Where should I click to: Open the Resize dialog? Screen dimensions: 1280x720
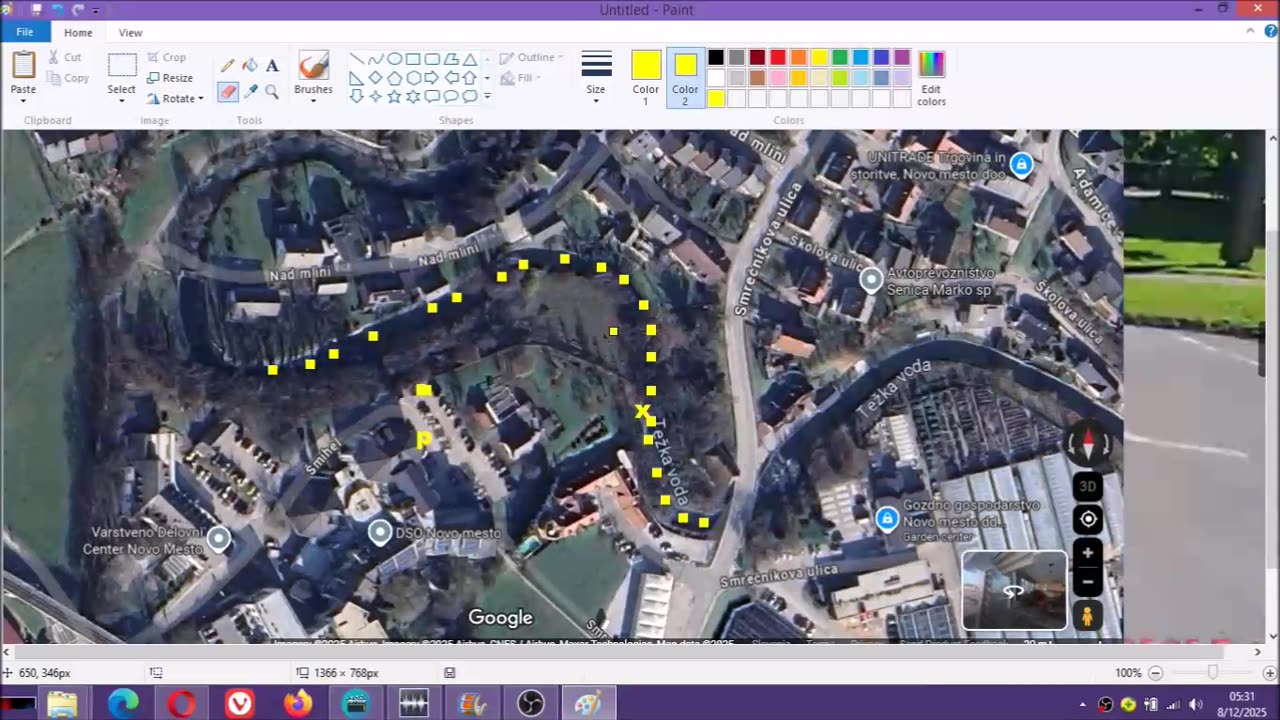coord(170,78)
